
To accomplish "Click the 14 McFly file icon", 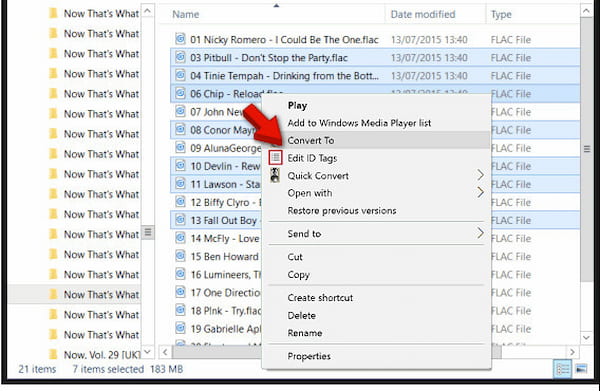I will point(180,238).
